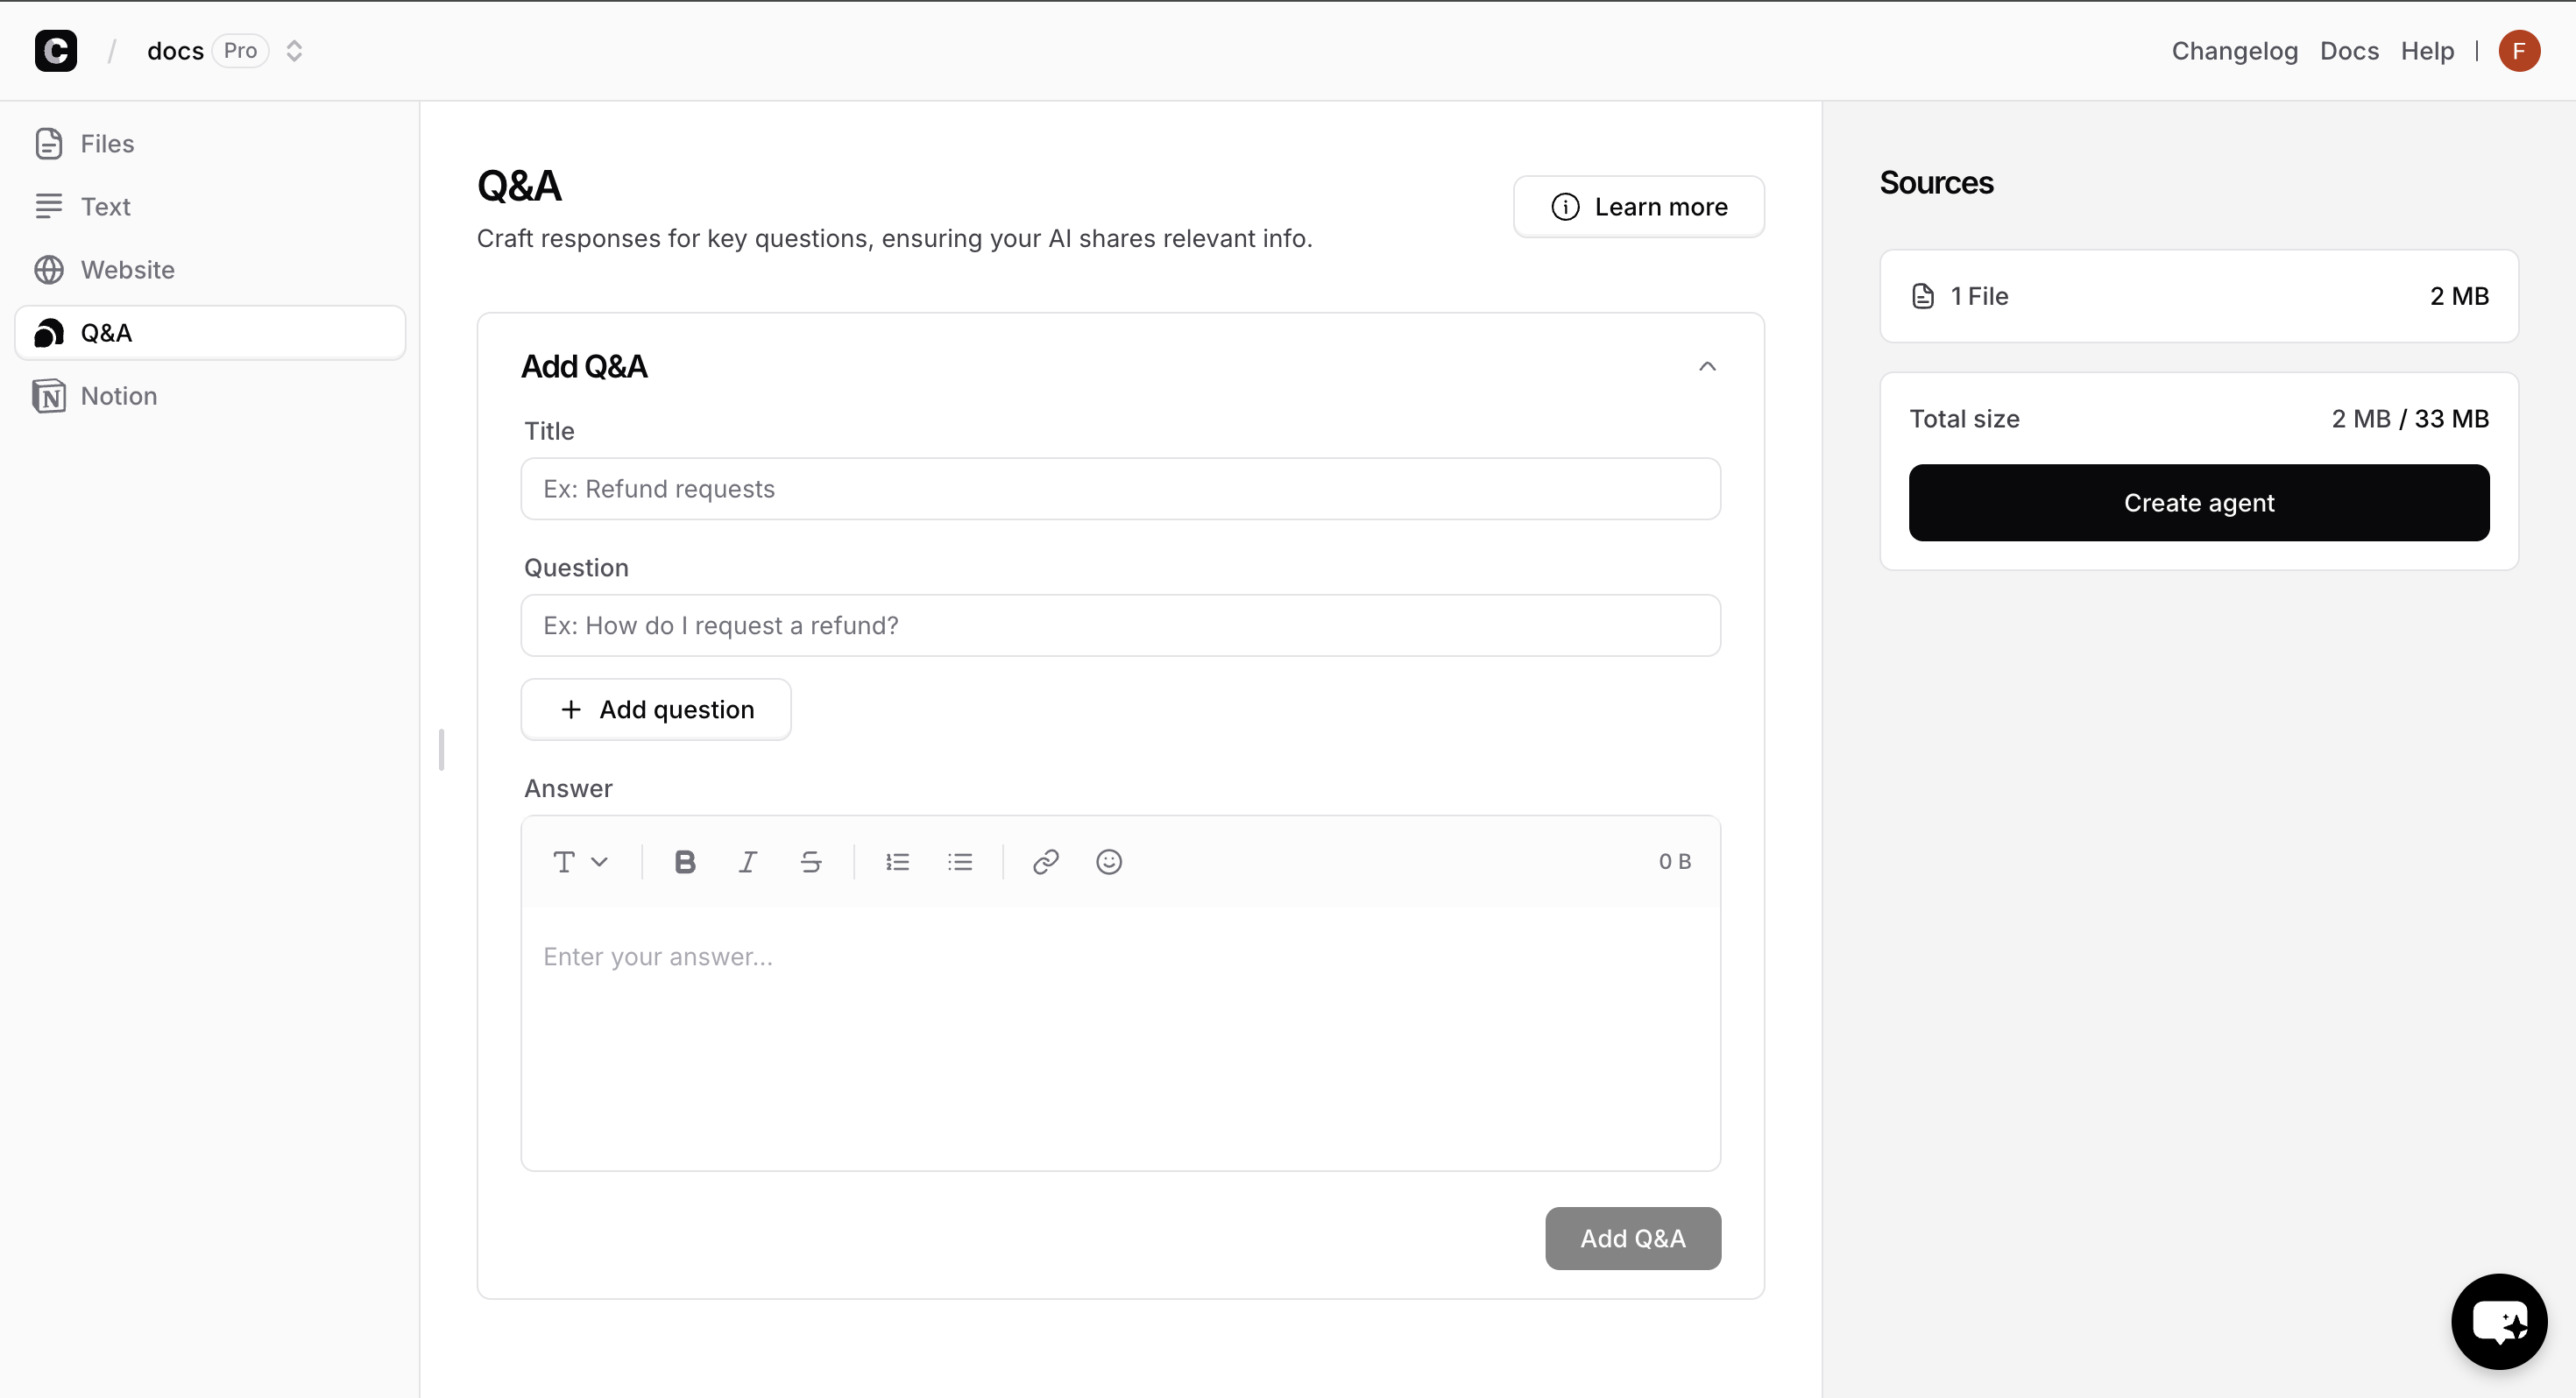Open the emoji picker in the editor

click(1109, 861)
